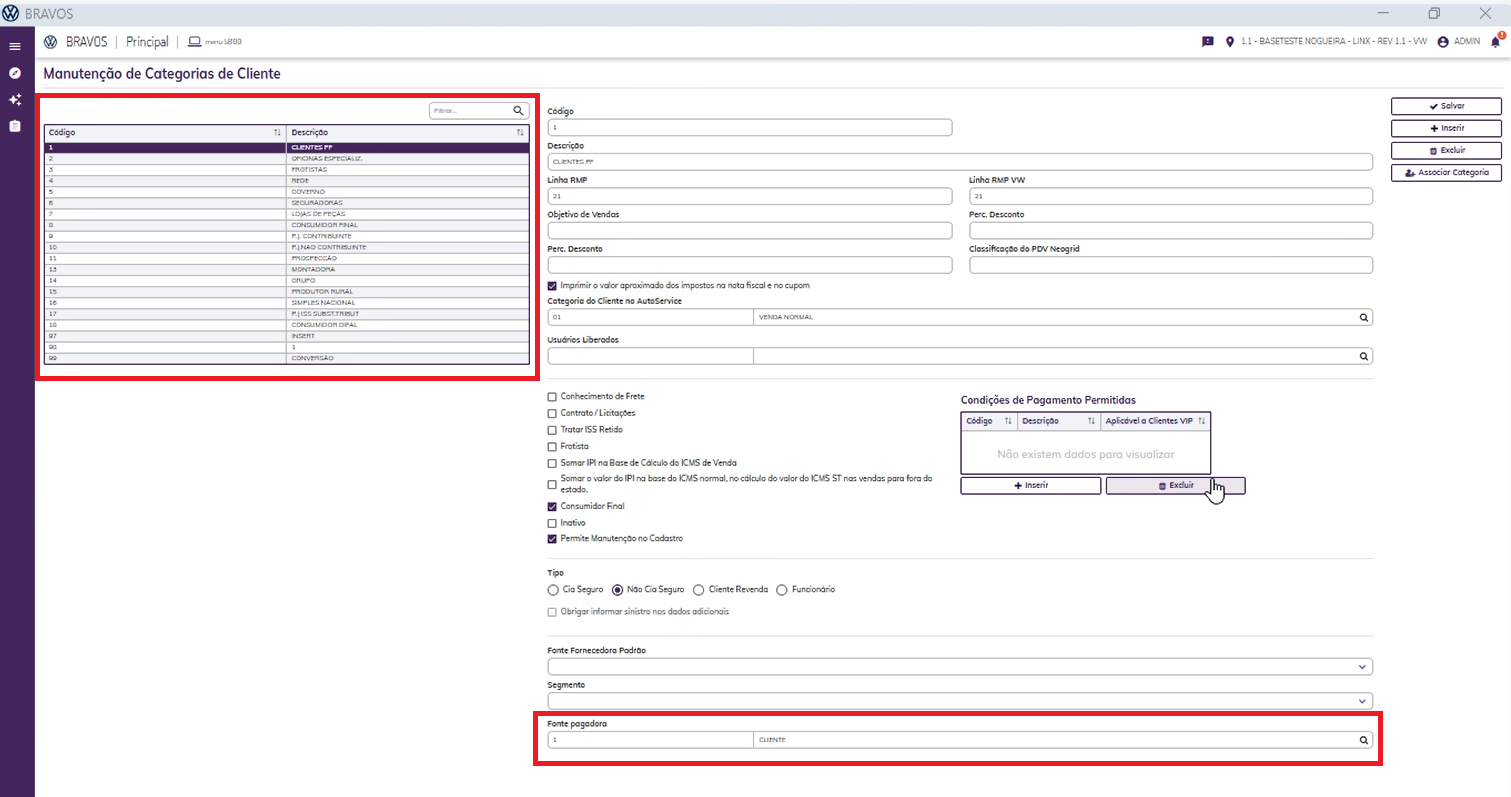
Task: Open the ADMIN user account icon
Action: tap(1442, 42)
